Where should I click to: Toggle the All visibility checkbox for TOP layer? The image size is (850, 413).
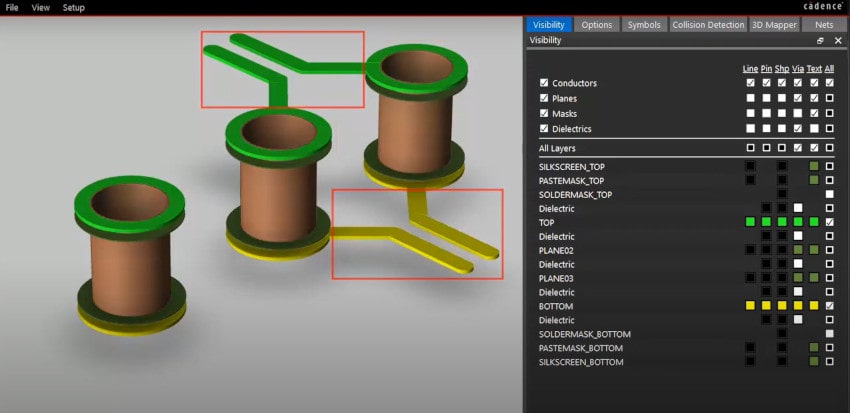pos(829,221)
